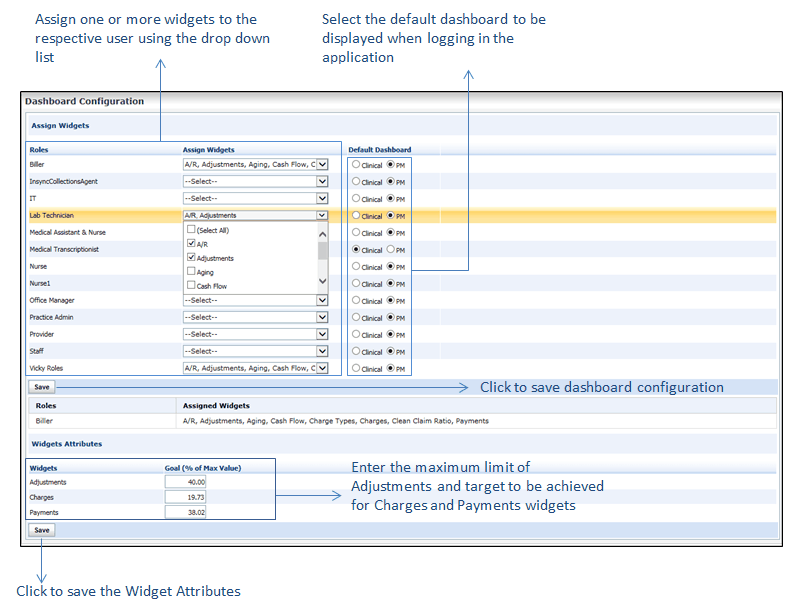Click the Default Dashboard column header
The width and height of the screenshot is (810, 606).
(x=380, y=150)
